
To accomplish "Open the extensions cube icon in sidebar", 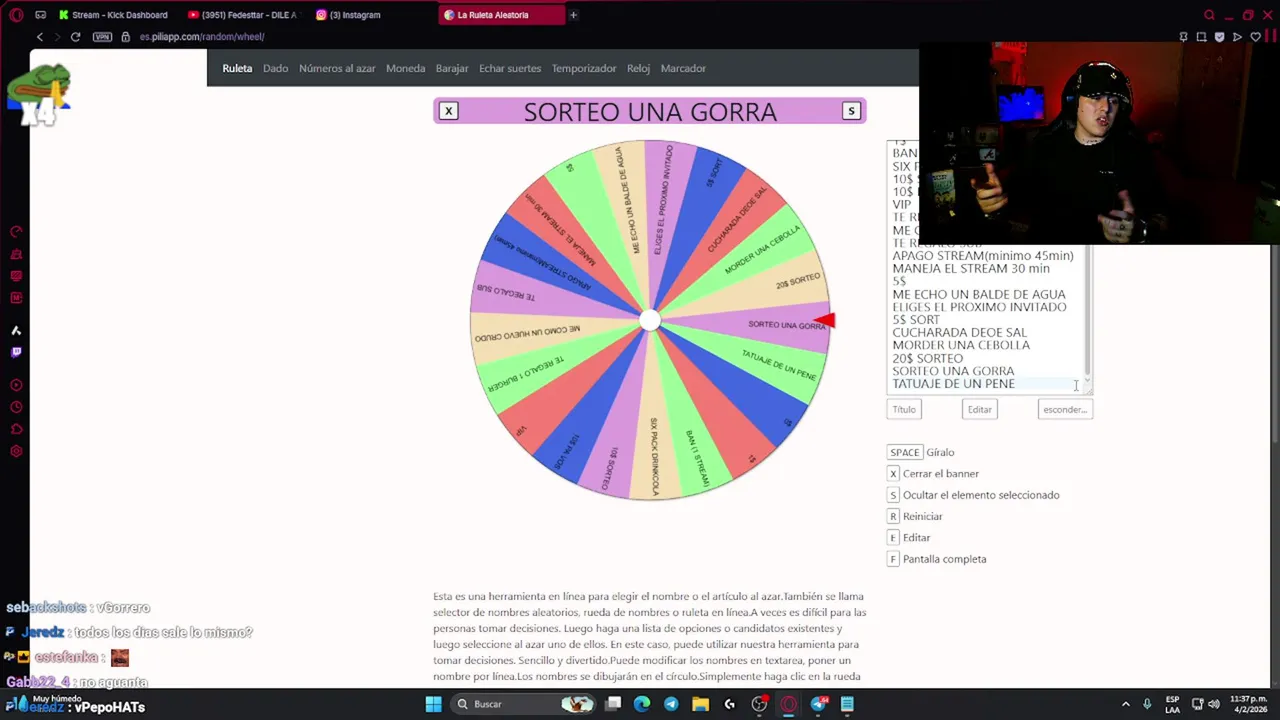I will coord(16,429).
